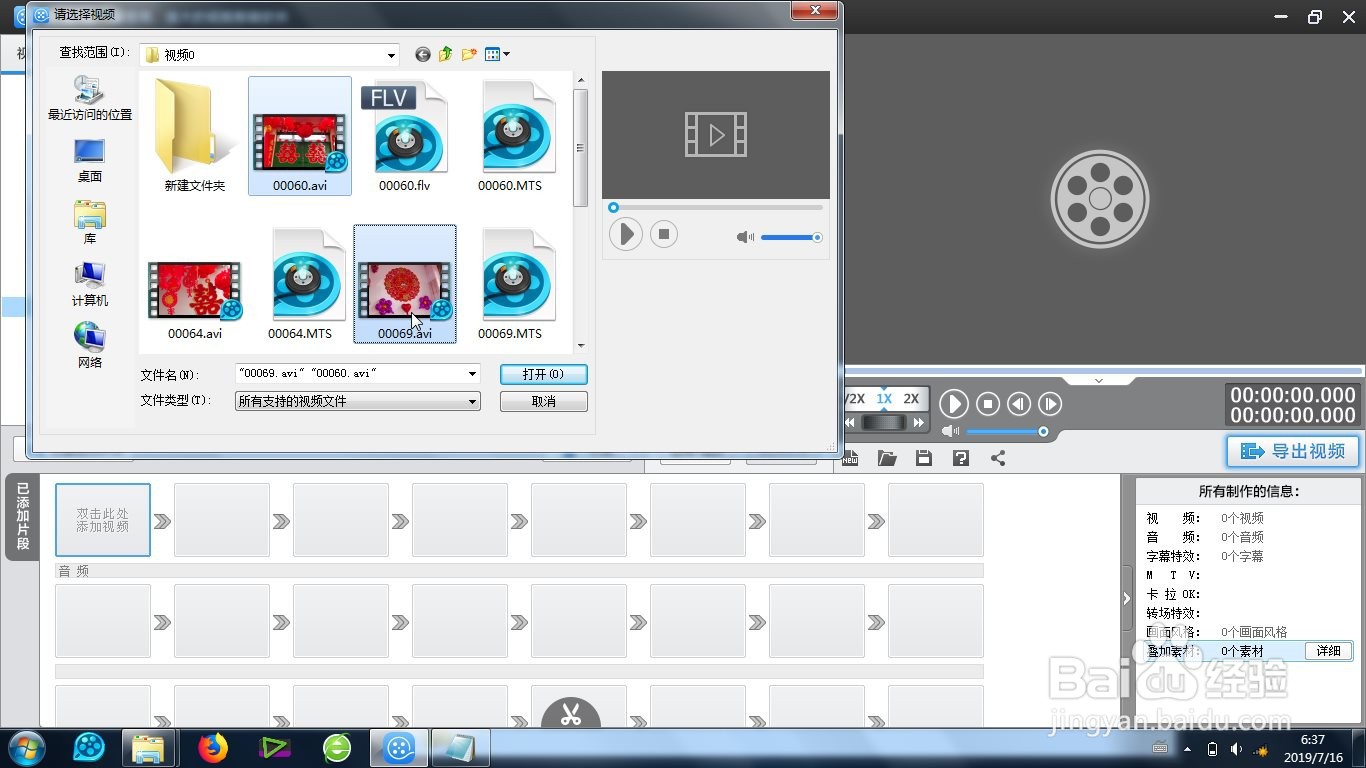Click the share icon
The image size is (1366, 768).
coord(998,458)
